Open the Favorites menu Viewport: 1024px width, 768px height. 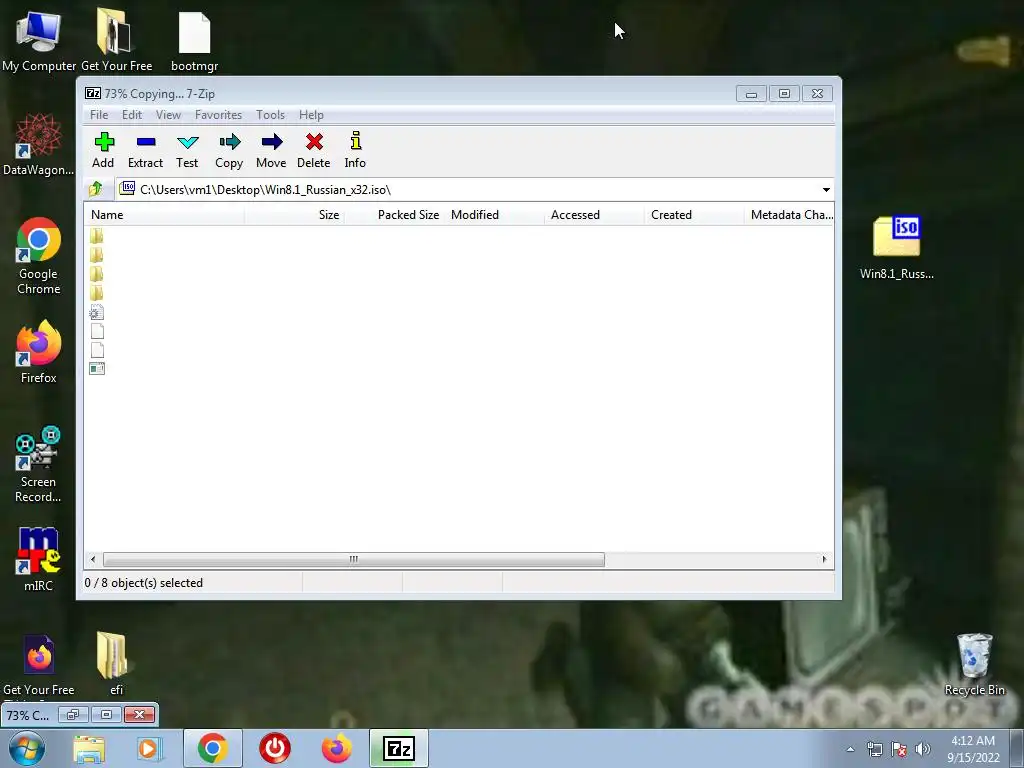click(x=218, y=115)
